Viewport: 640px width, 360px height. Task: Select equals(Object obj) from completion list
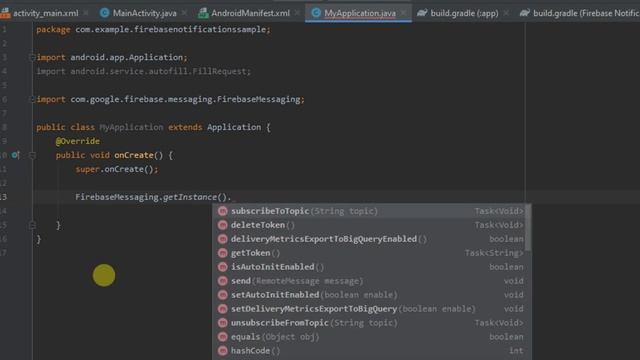(369, 337)
